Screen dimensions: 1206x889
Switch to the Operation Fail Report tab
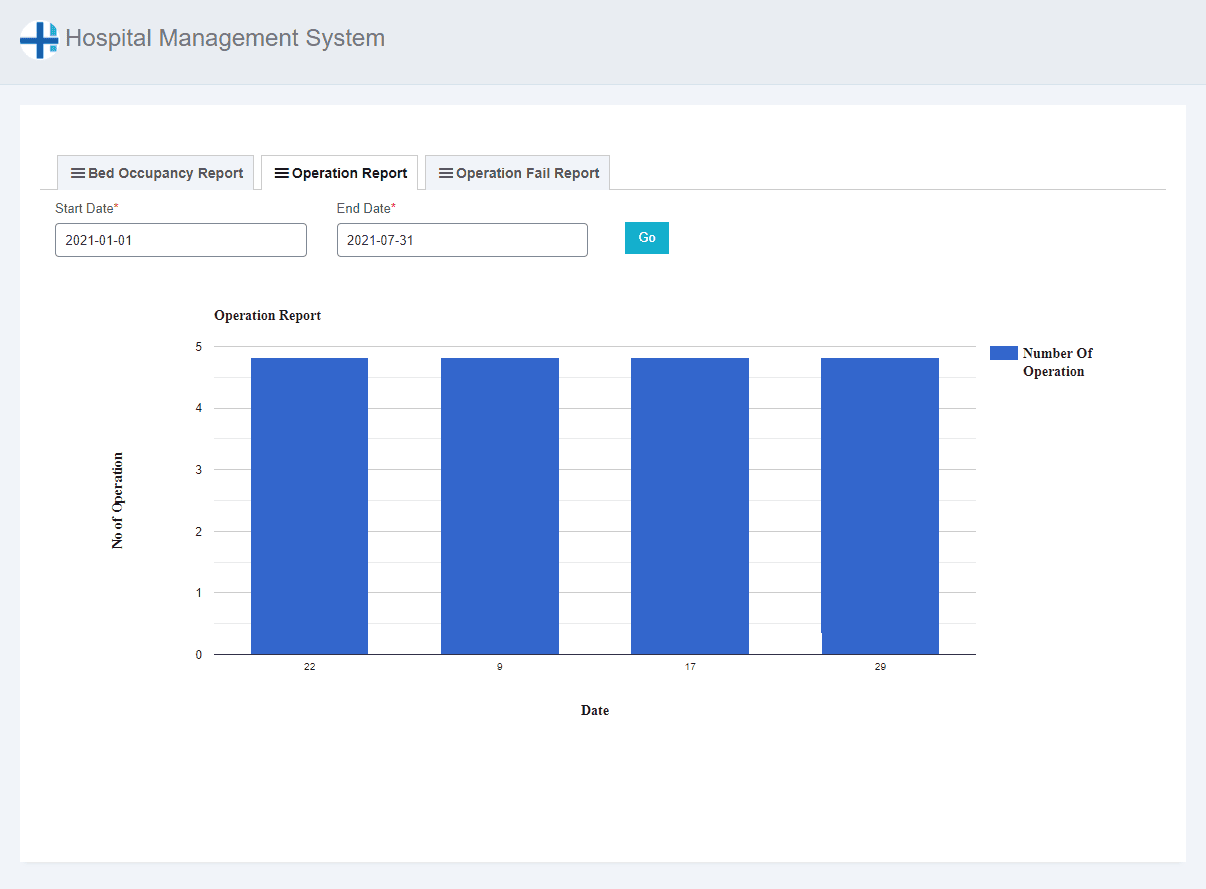click(527, 173)
